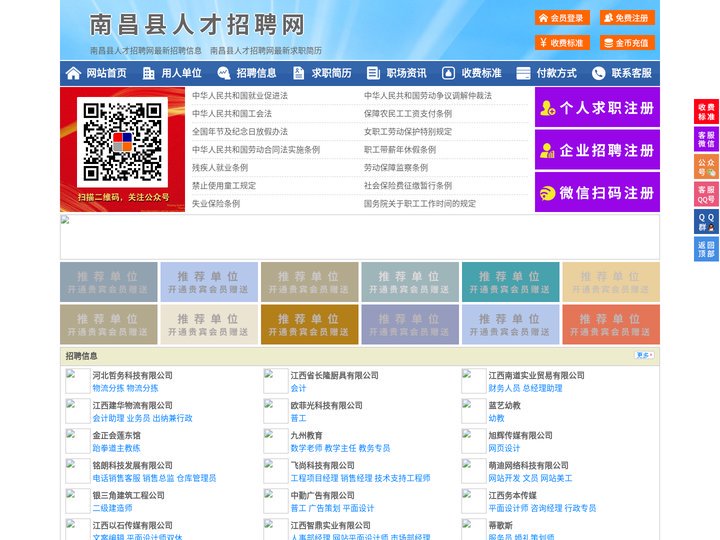
Task: Open link 社会保险费征缴暂行条例
Action: tap(408, 186)
